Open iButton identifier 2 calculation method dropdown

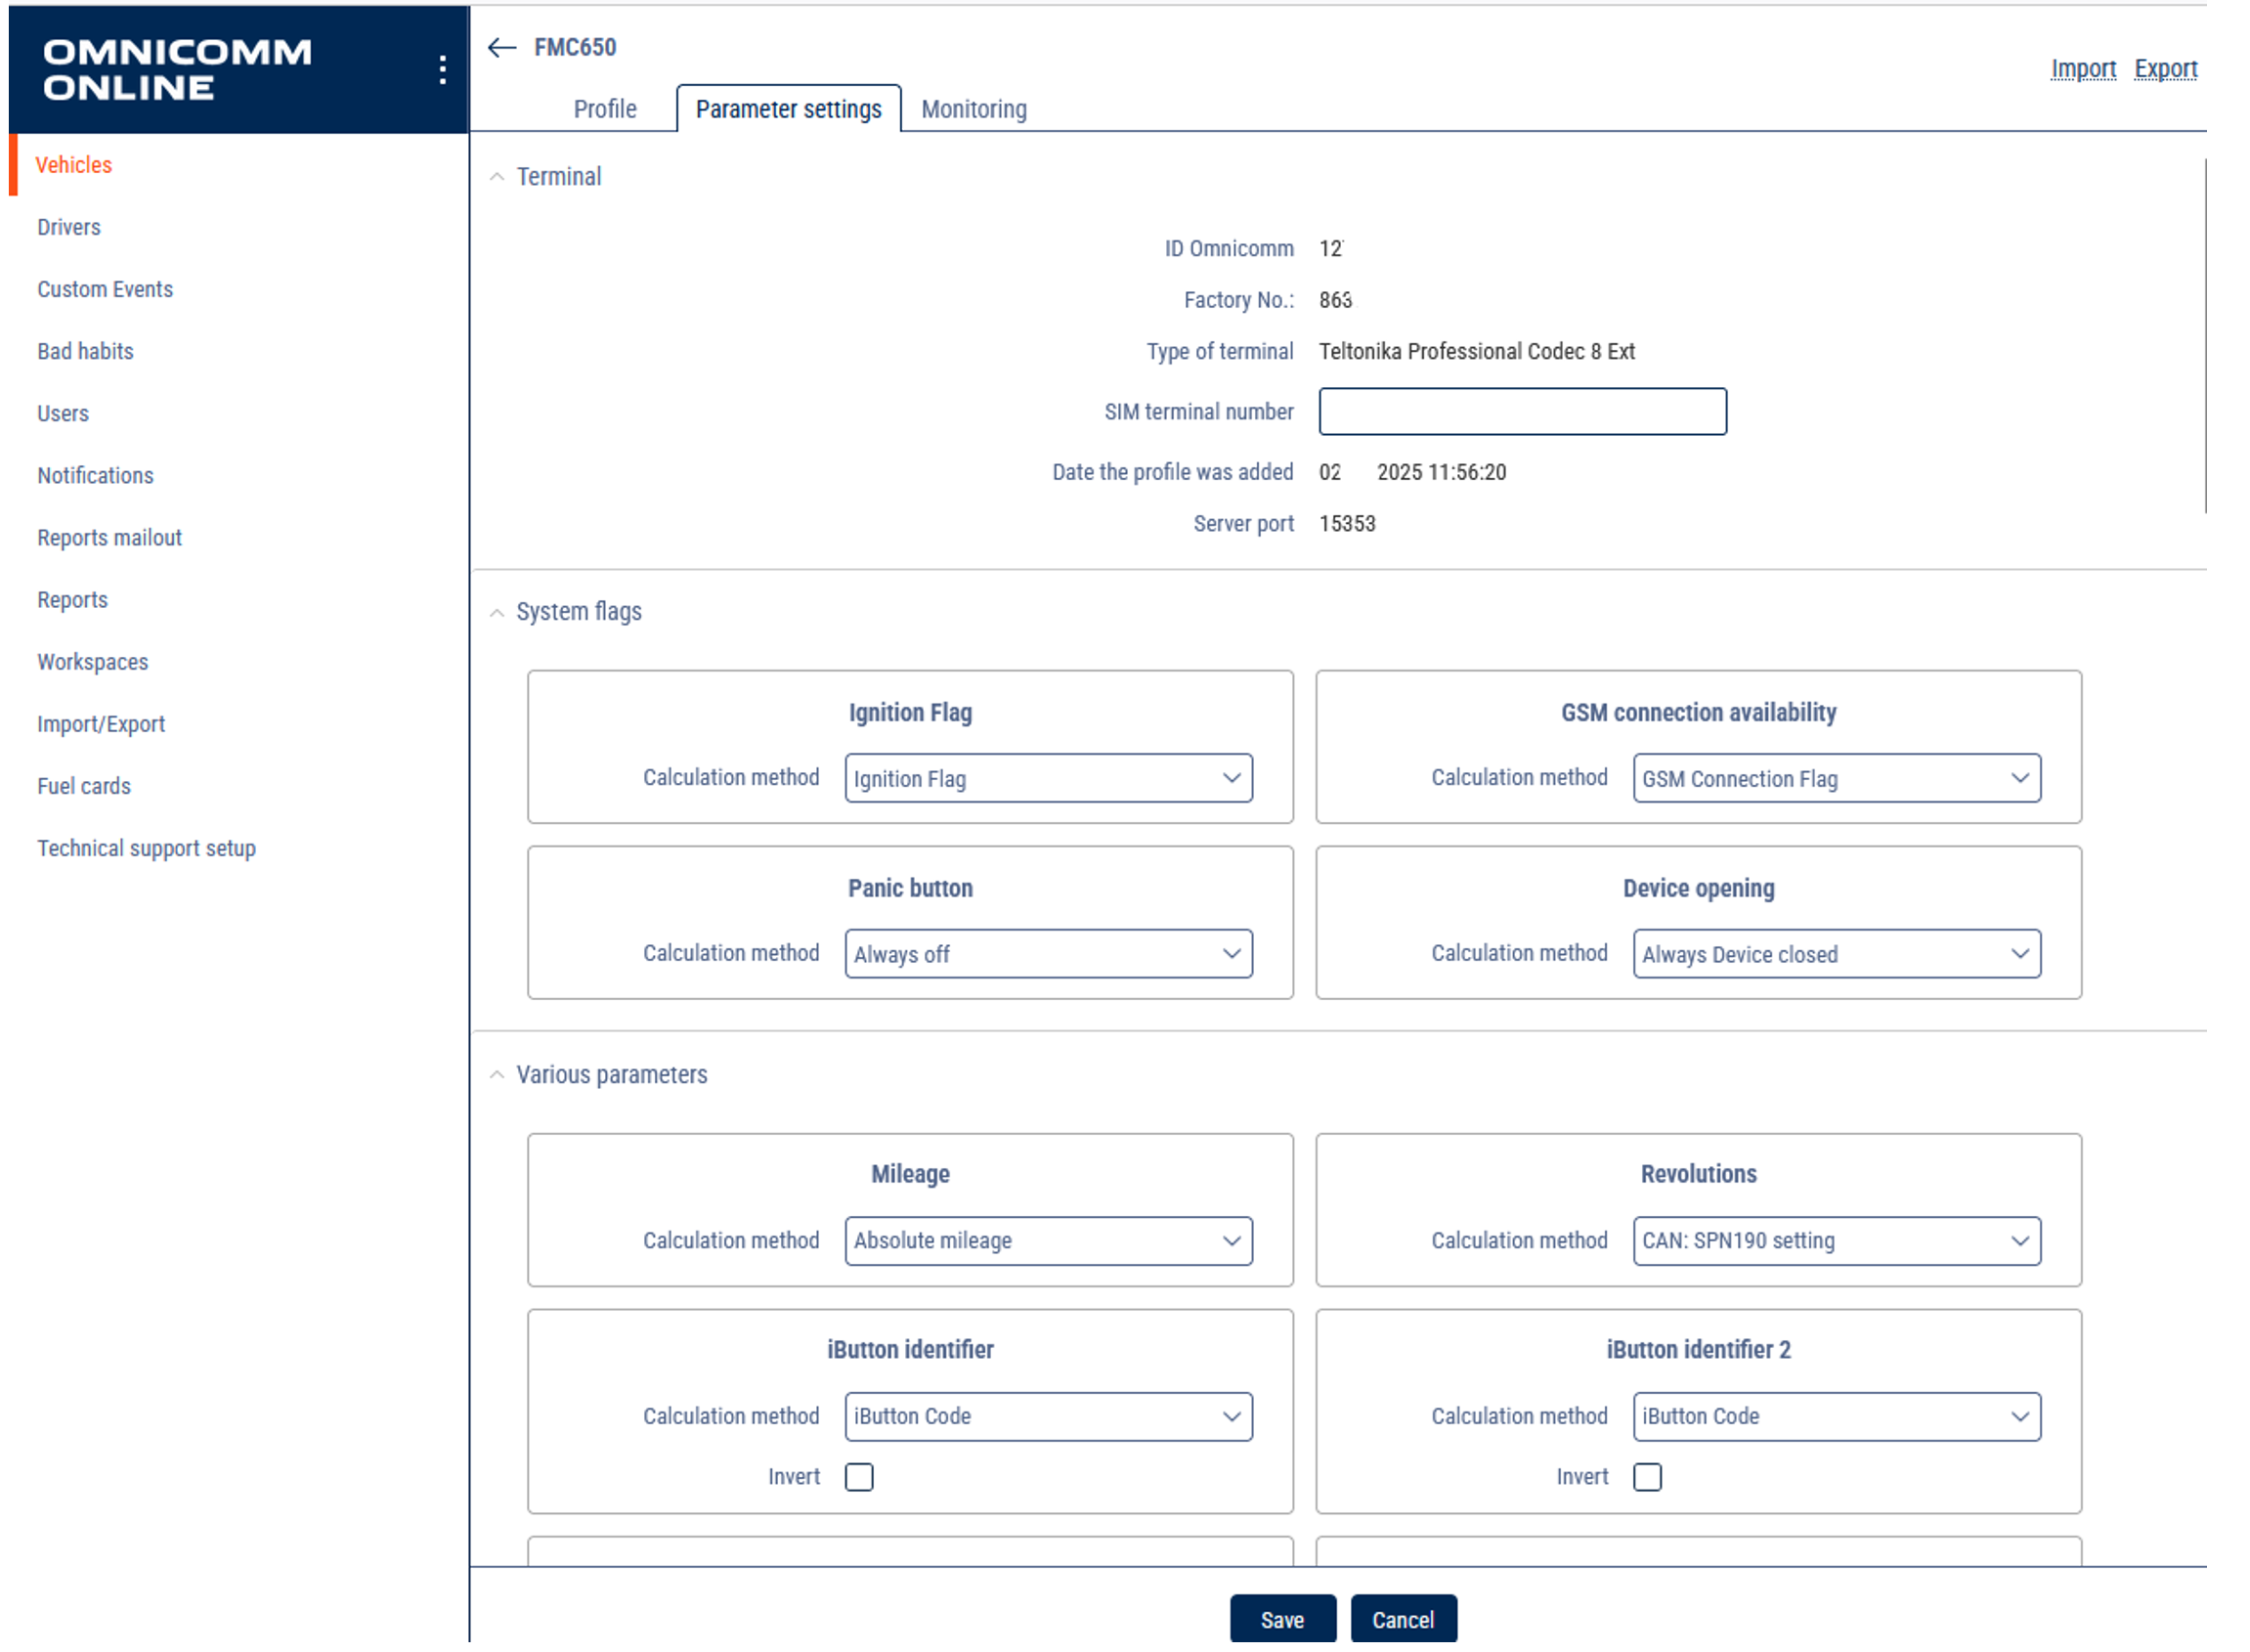(x=1836, y=1416)
